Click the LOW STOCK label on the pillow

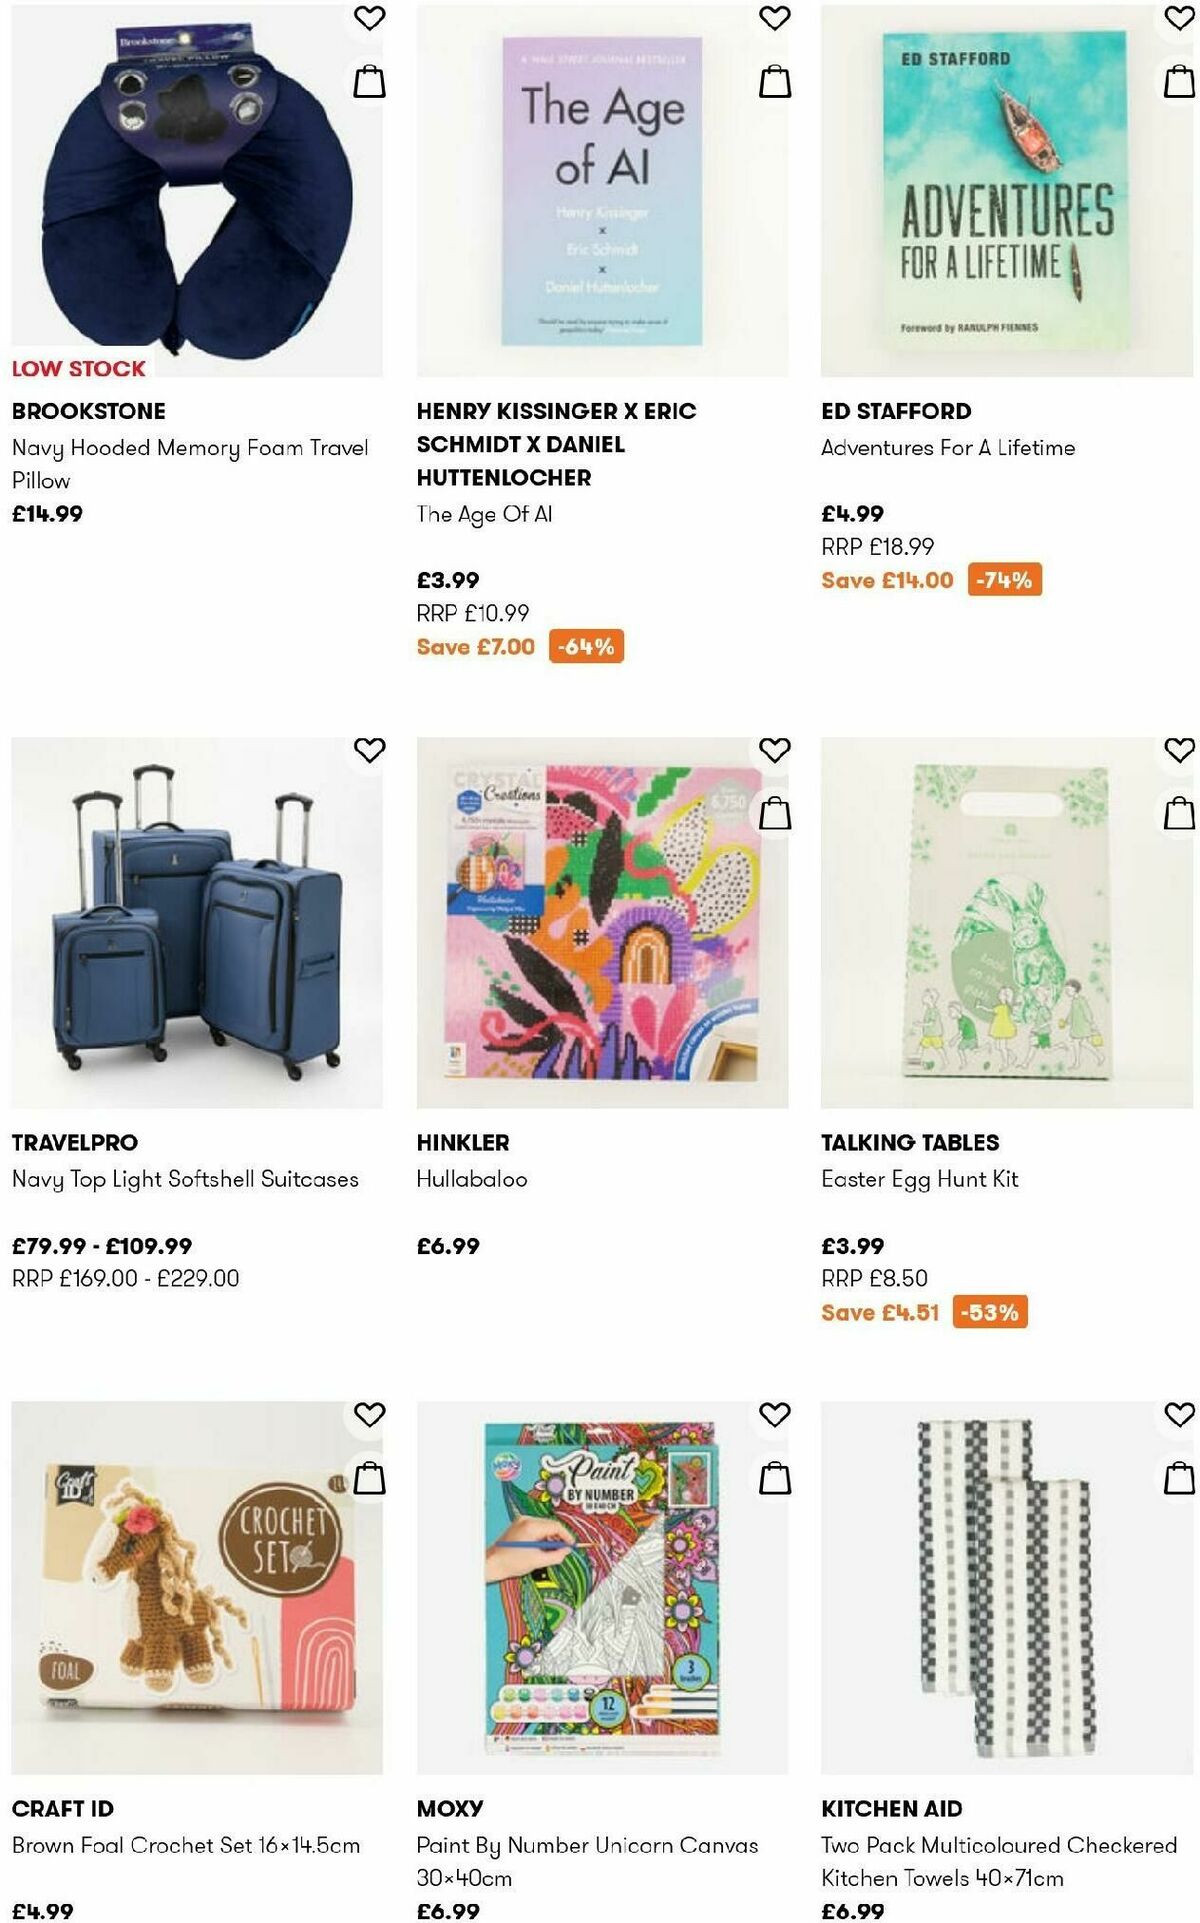(x=77, y=369)
